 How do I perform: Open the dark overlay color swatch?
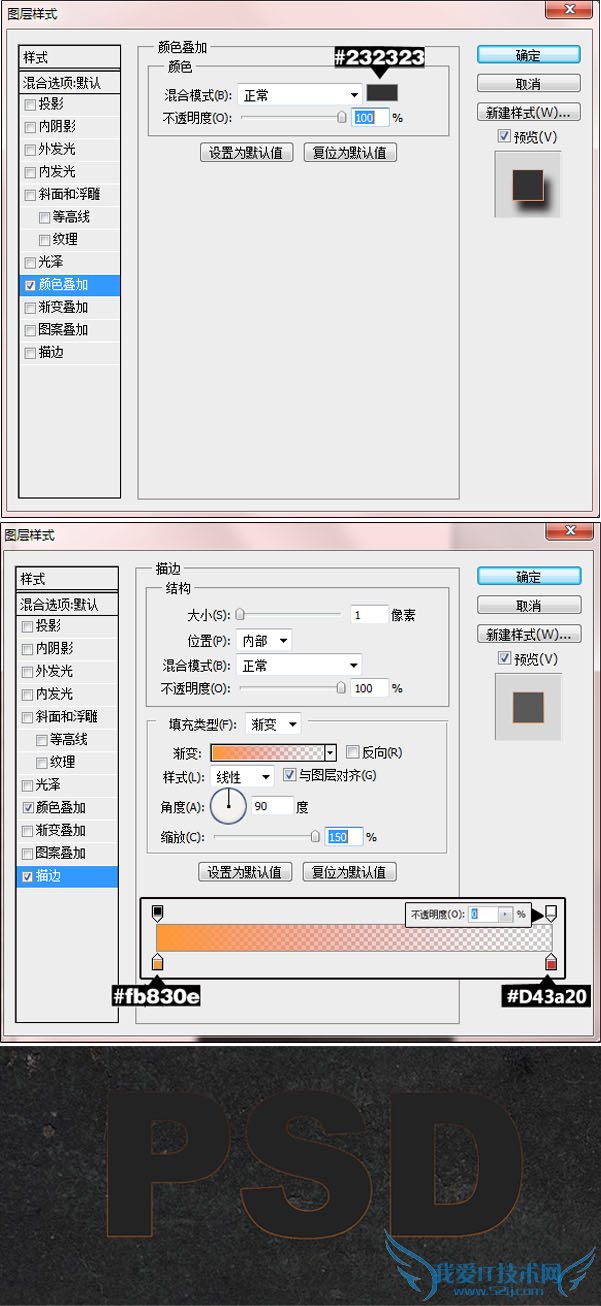pos(382,93)
